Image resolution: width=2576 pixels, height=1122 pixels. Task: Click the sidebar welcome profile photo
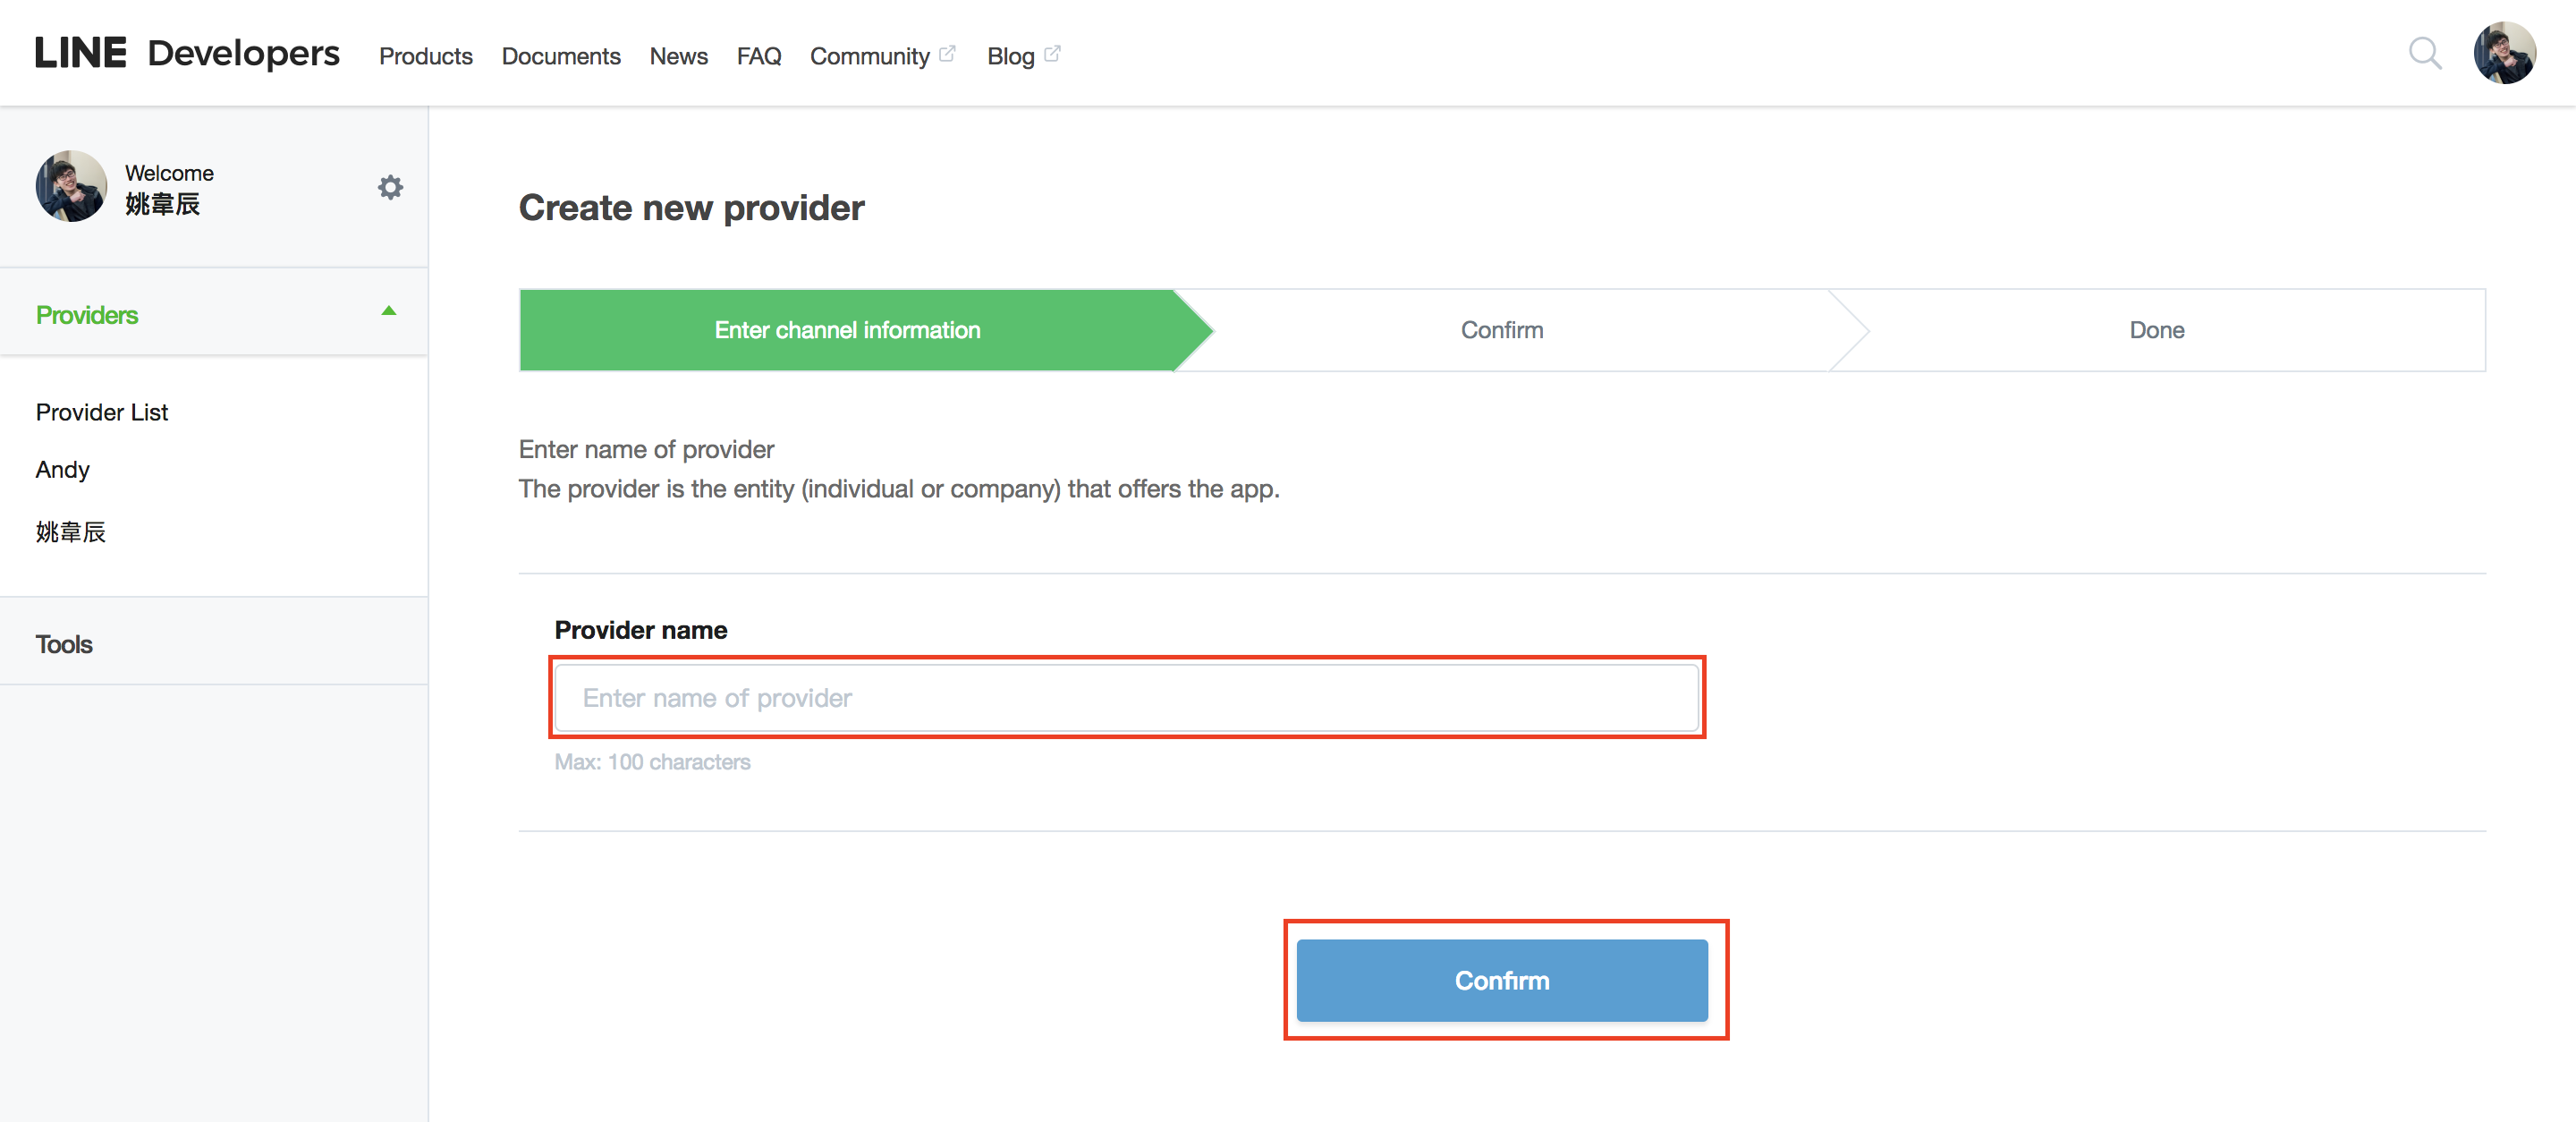(x=71, y=186)
